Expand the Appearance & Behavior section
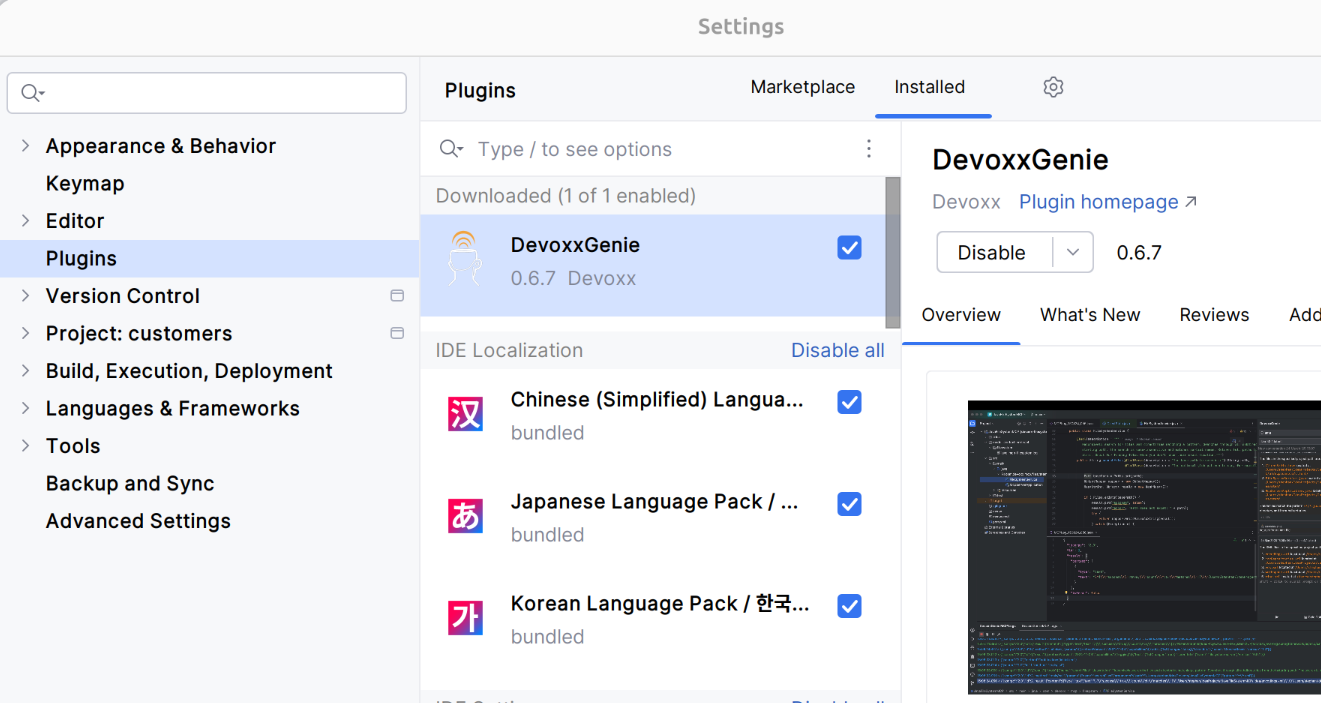 pos(25,146)
